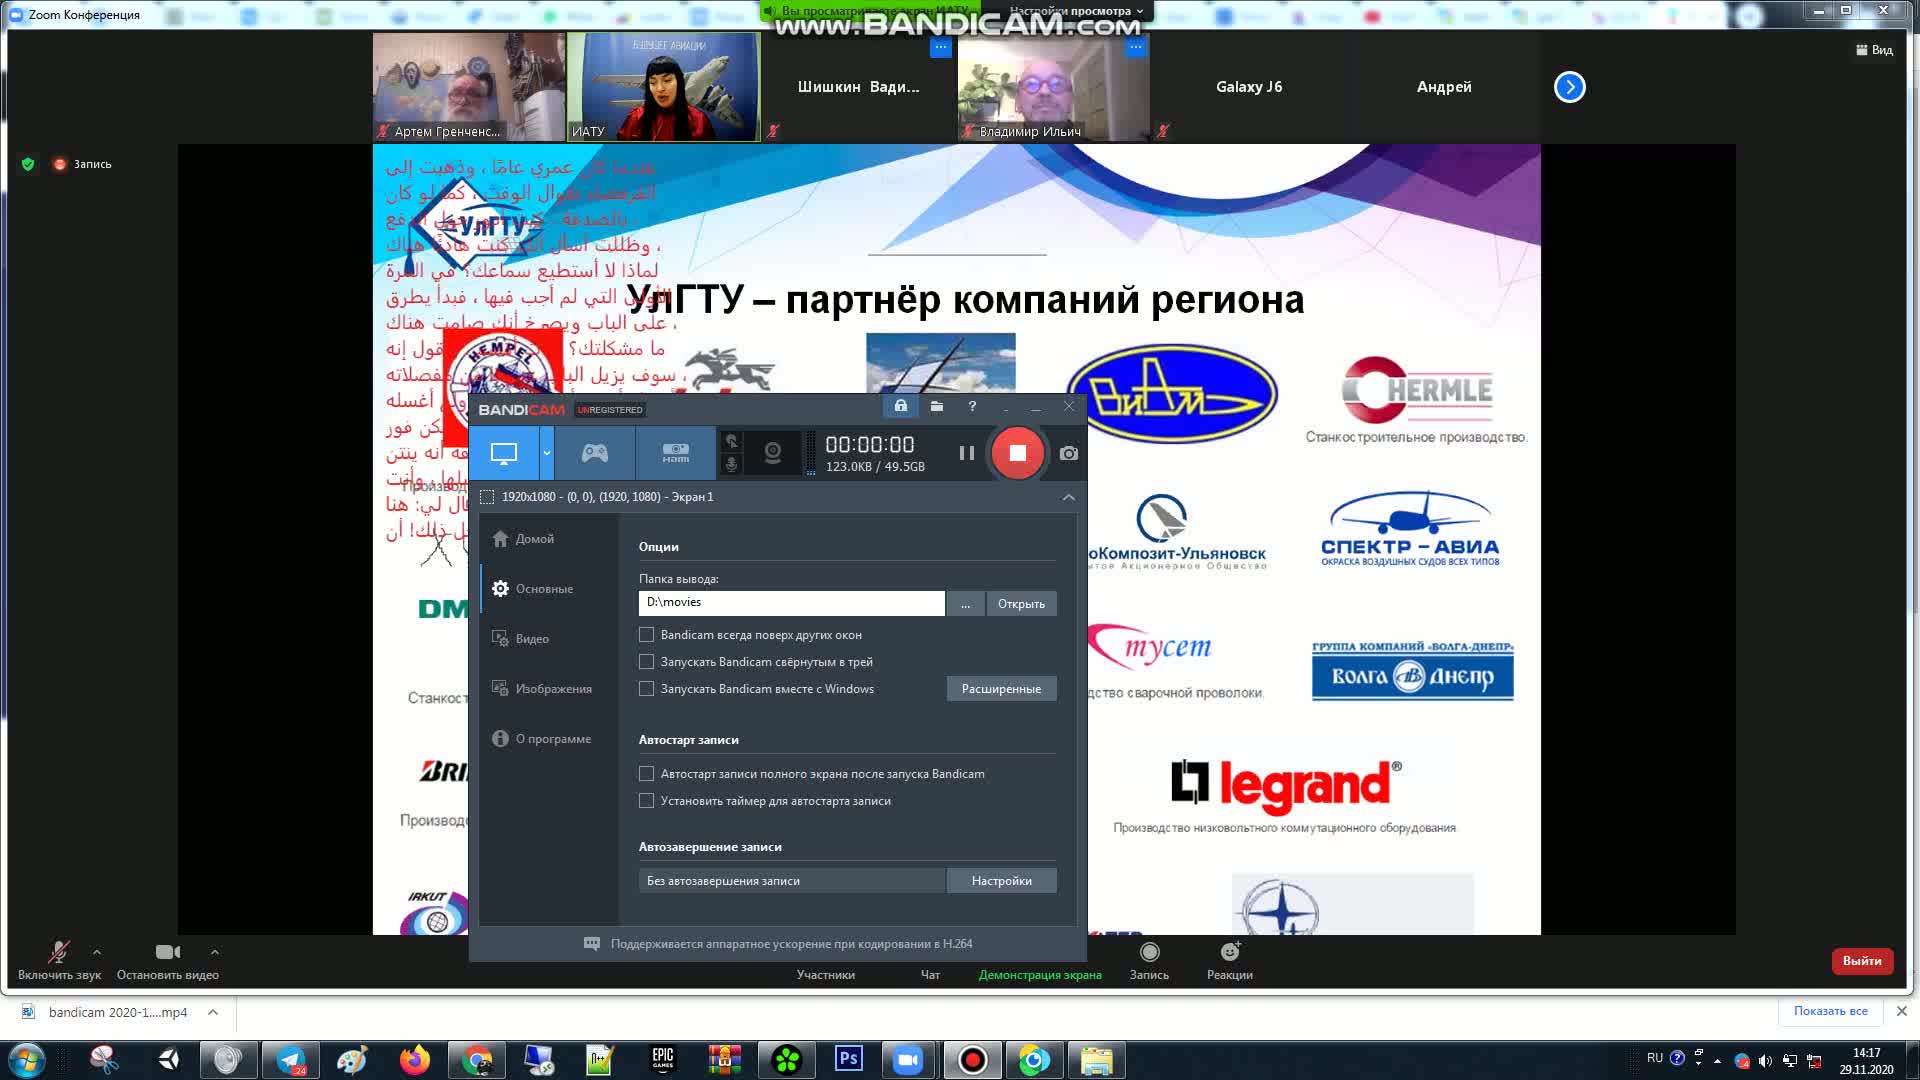
Task: Click Демонстрация экрана in Zoom
Action: coord(1040,974)
